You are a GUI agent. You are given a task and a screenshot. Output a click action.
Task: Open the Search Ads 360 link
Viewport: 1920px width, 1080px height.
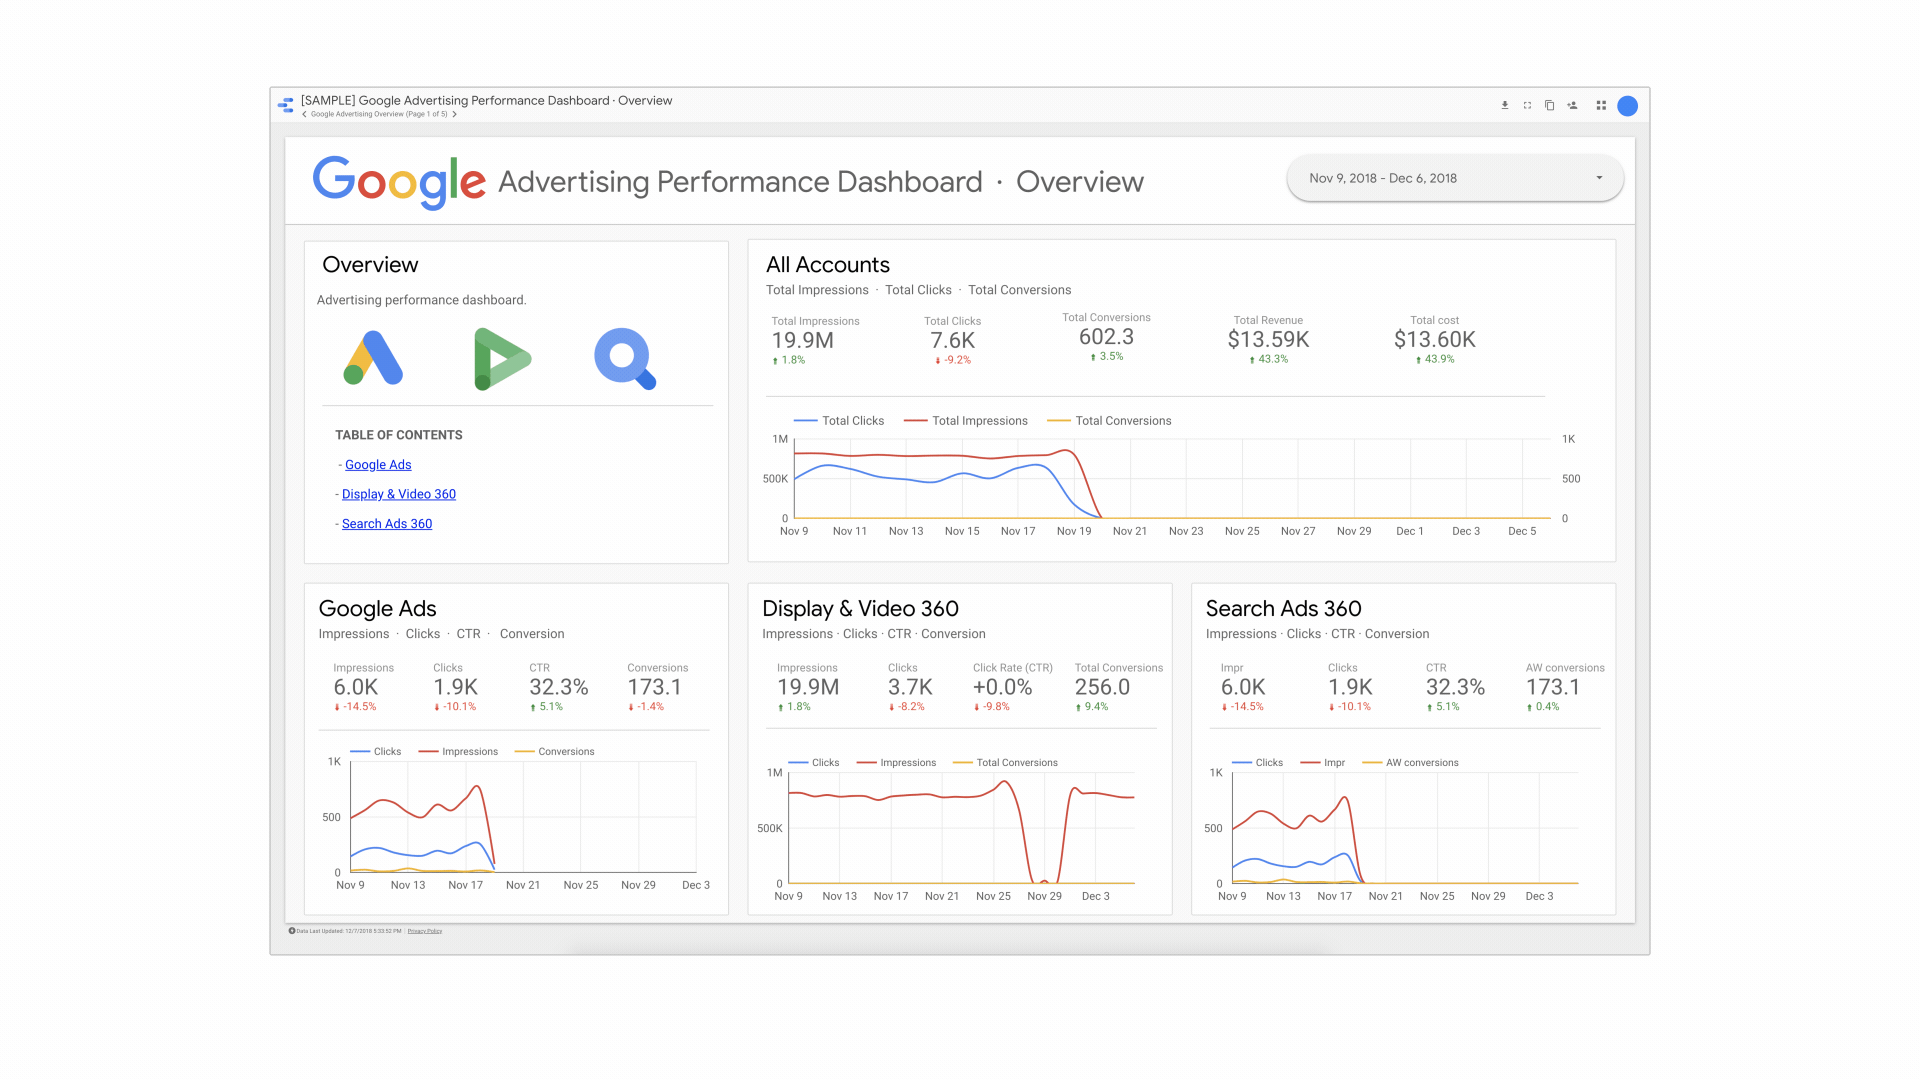pos(387,524)
